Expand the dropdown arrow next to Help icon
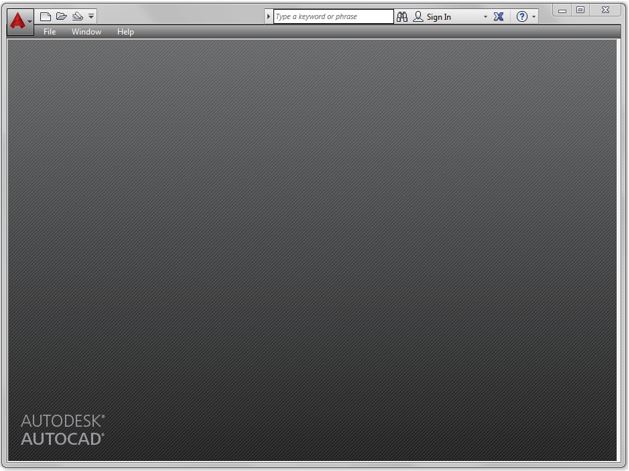 point(534,17)
